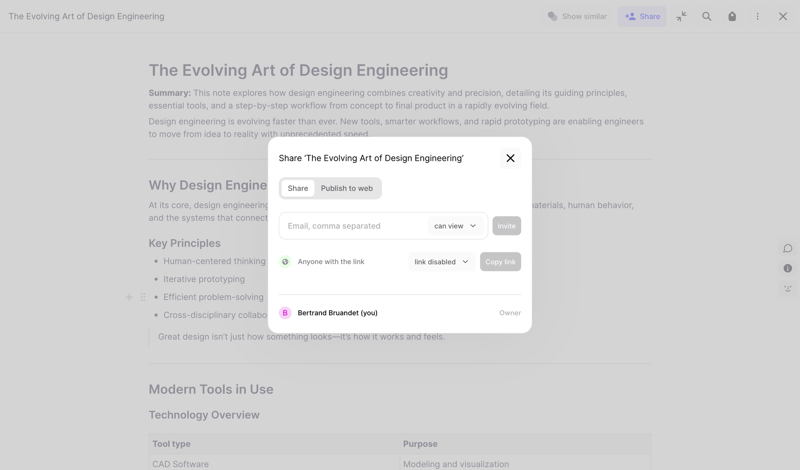Expand the 'link disabled' dropdown

[441, 262]
